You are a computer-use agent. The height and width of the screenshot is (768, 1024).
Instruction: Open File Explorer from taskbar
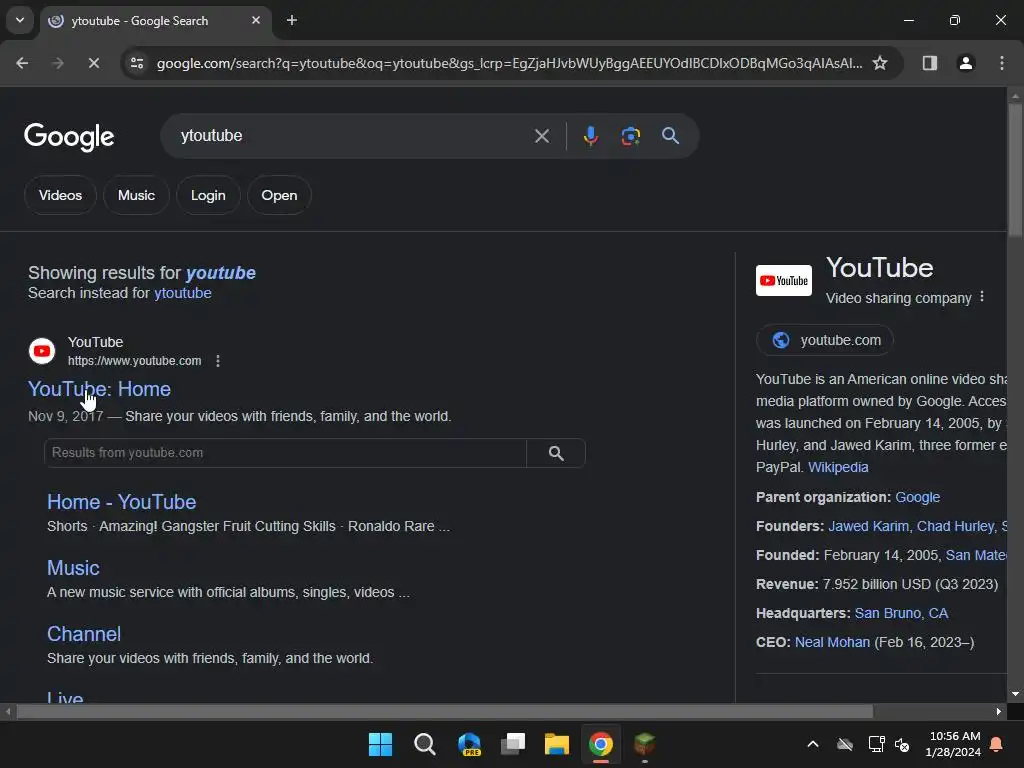coord(557,744)
